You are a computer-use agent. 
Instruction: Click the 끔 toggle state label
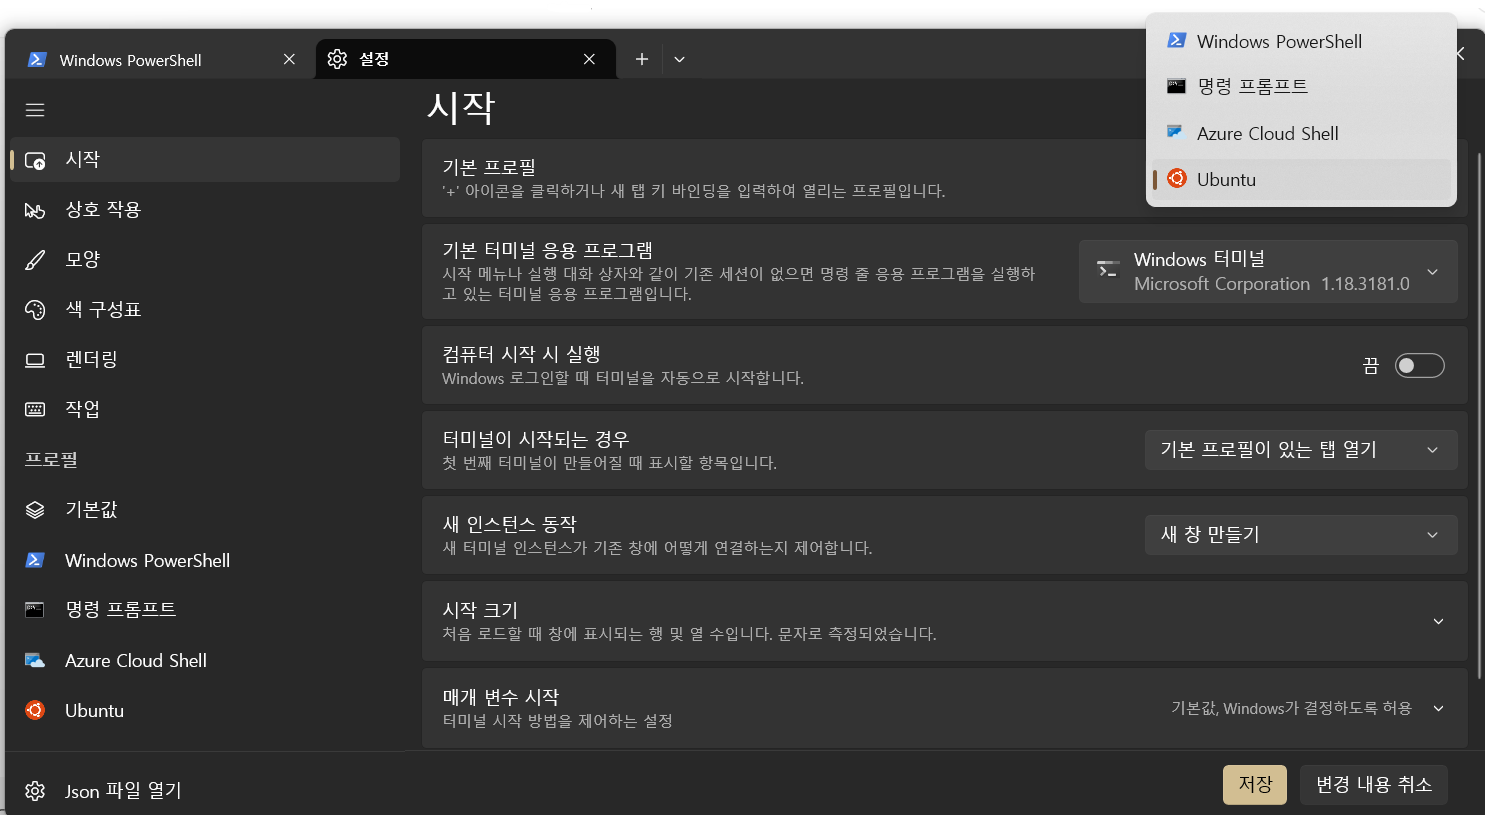point(1371,366)
